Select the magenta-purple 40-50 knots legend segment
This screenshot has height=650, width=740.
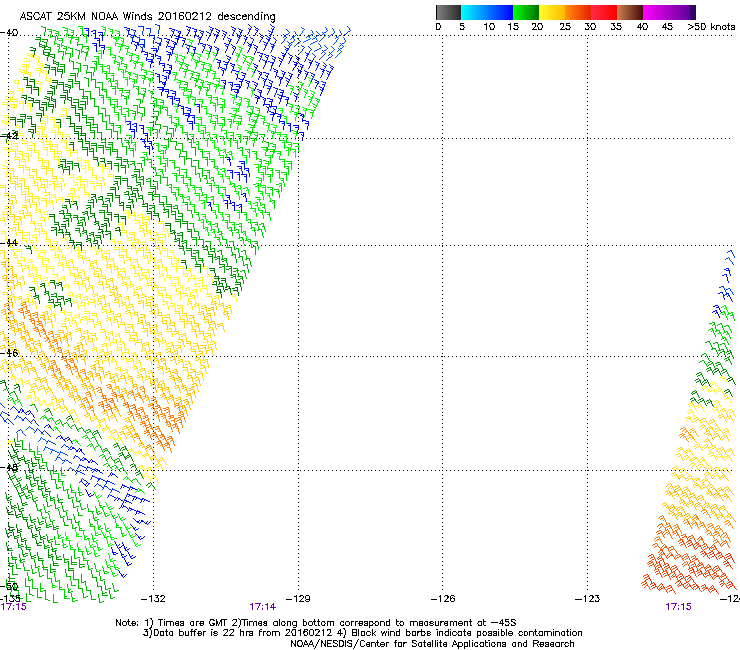tap(669, 12)
